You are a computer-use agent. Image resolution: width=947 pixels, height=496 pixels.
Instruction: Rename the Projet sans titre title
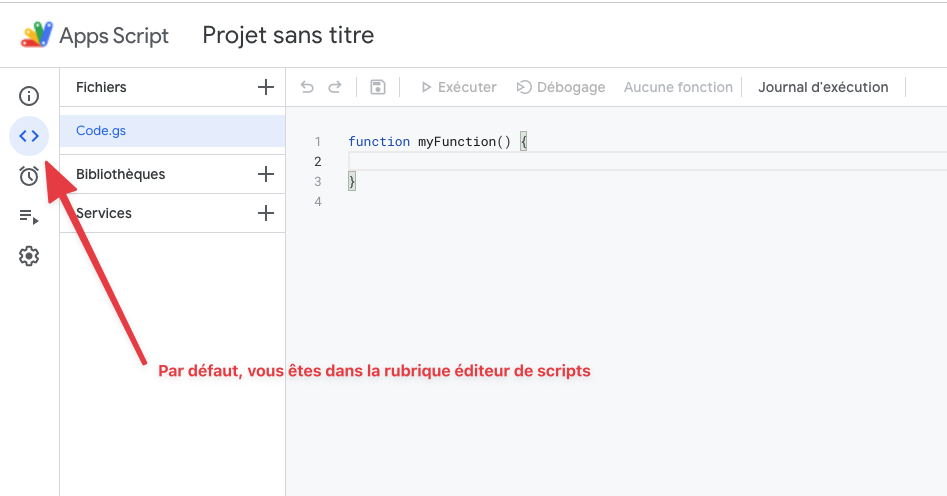pyautogui.click(x=288, y=35)
